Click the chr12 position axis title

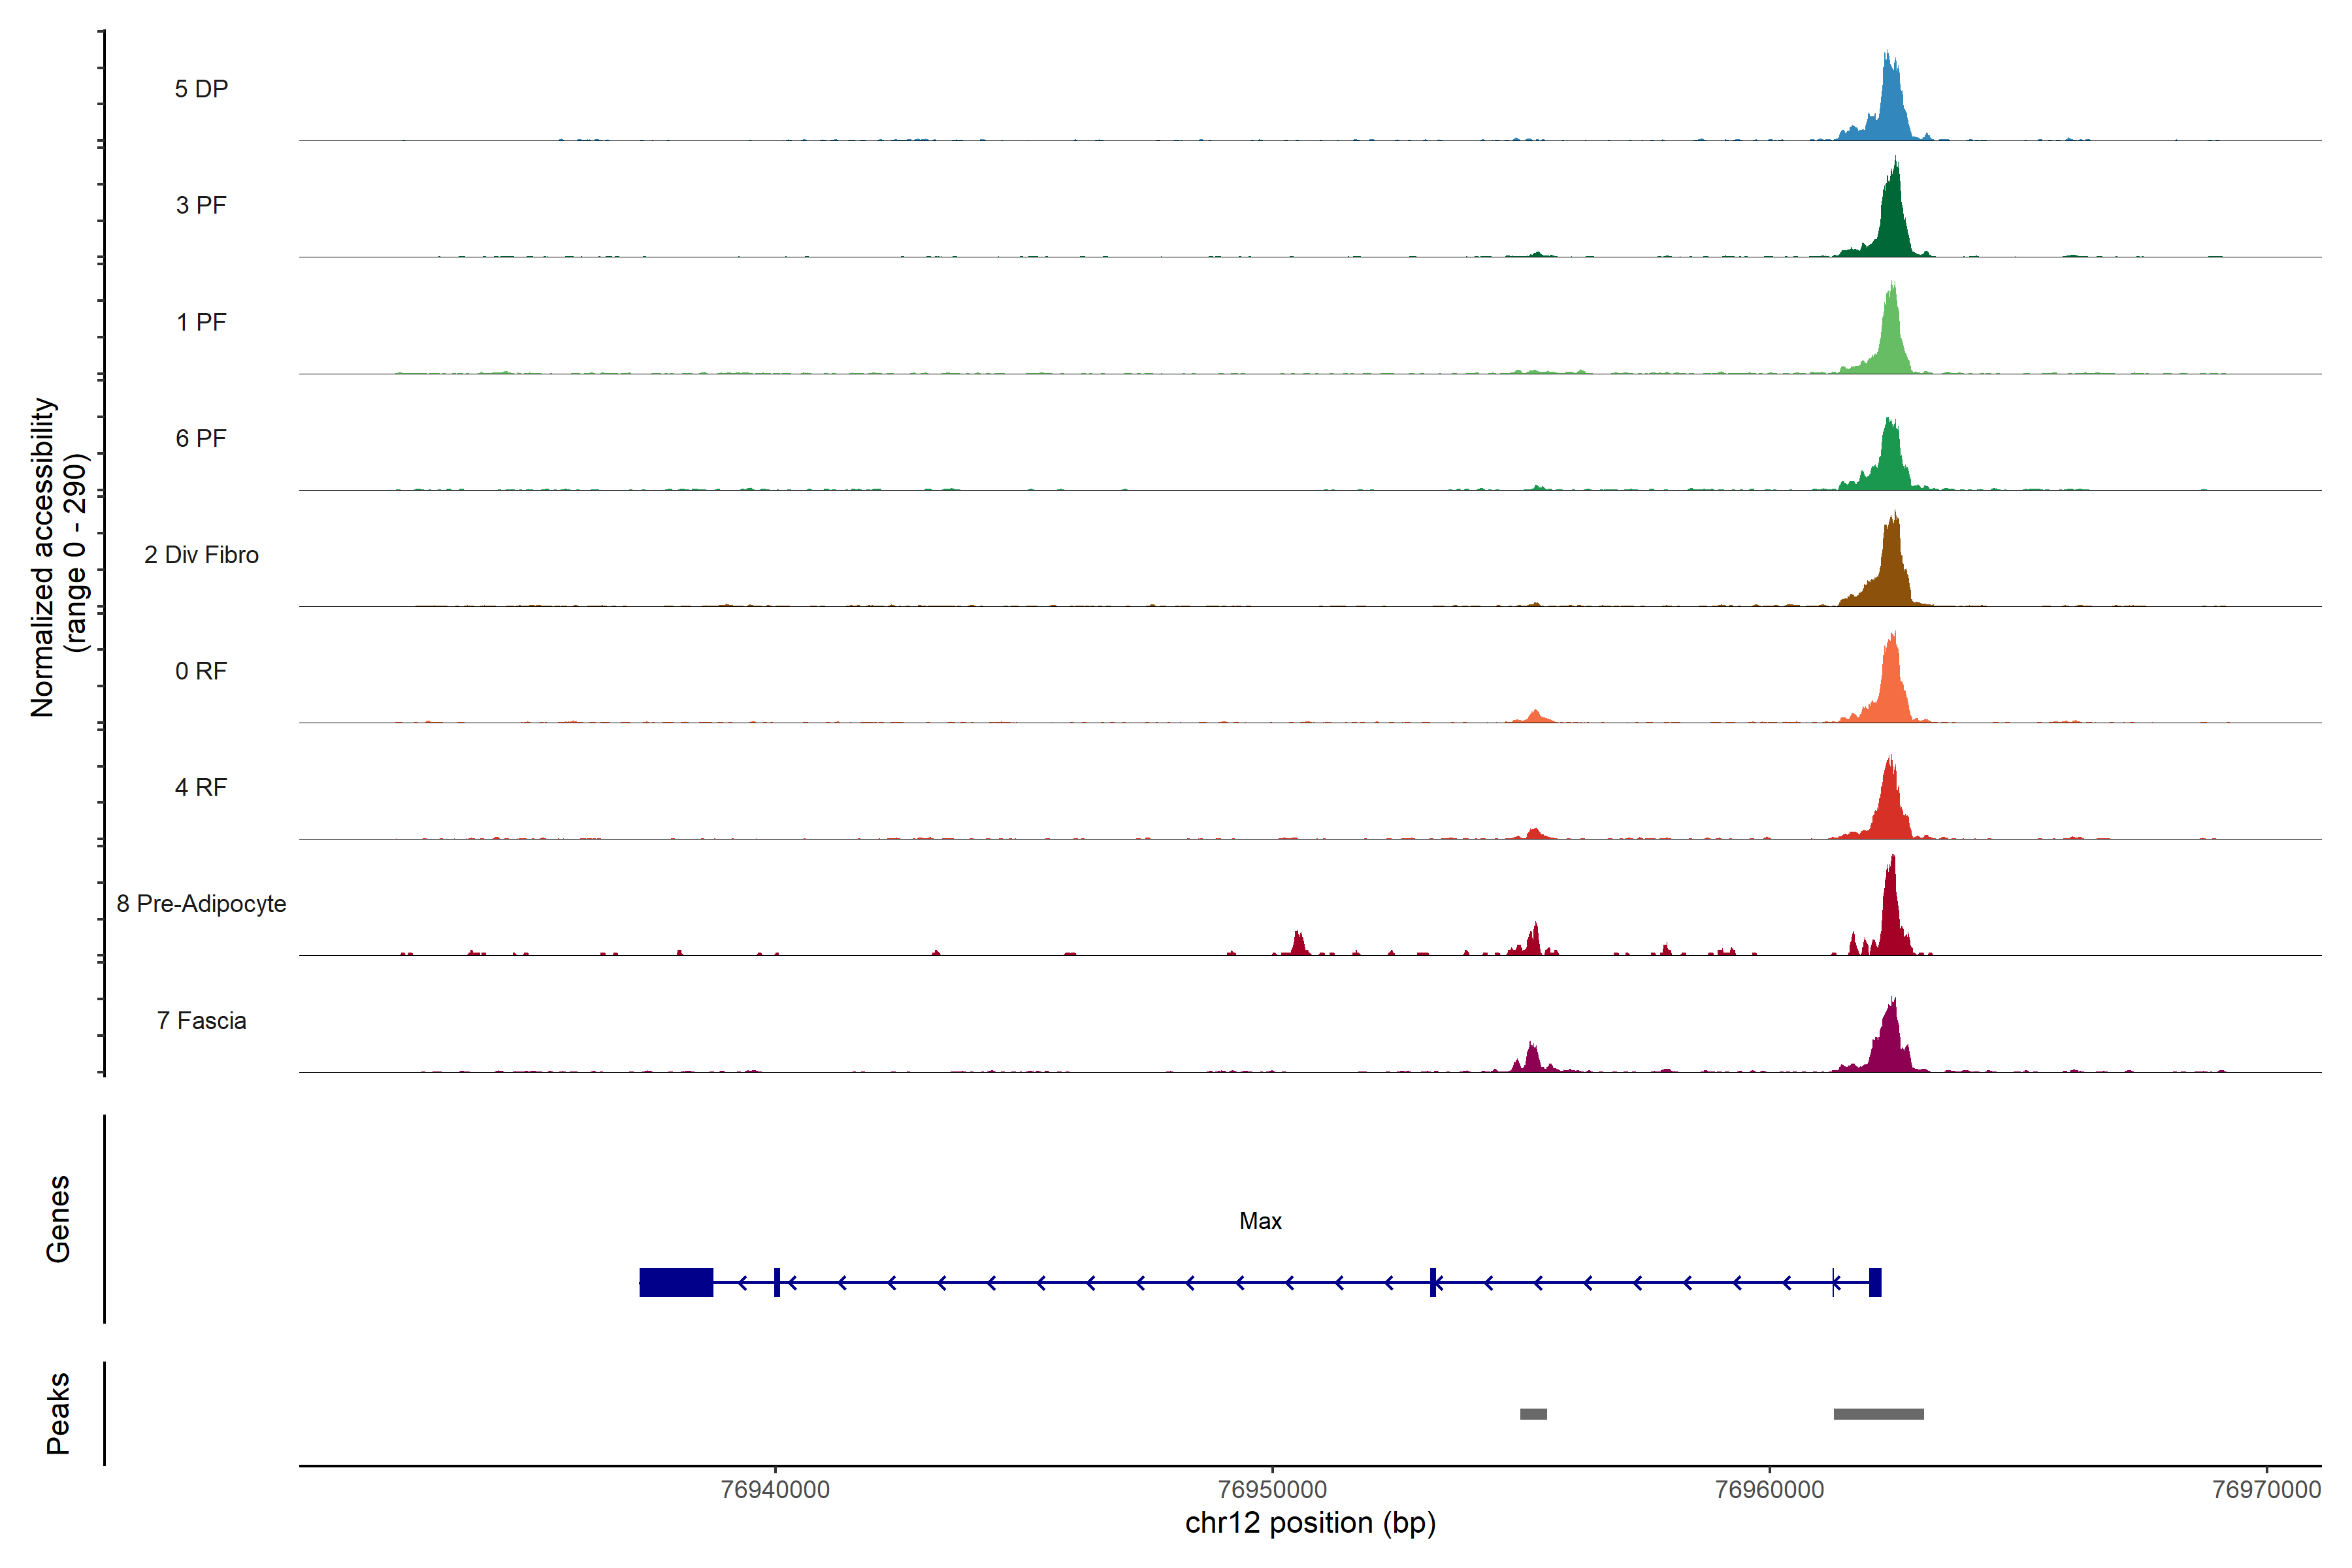[1310, 1523]
